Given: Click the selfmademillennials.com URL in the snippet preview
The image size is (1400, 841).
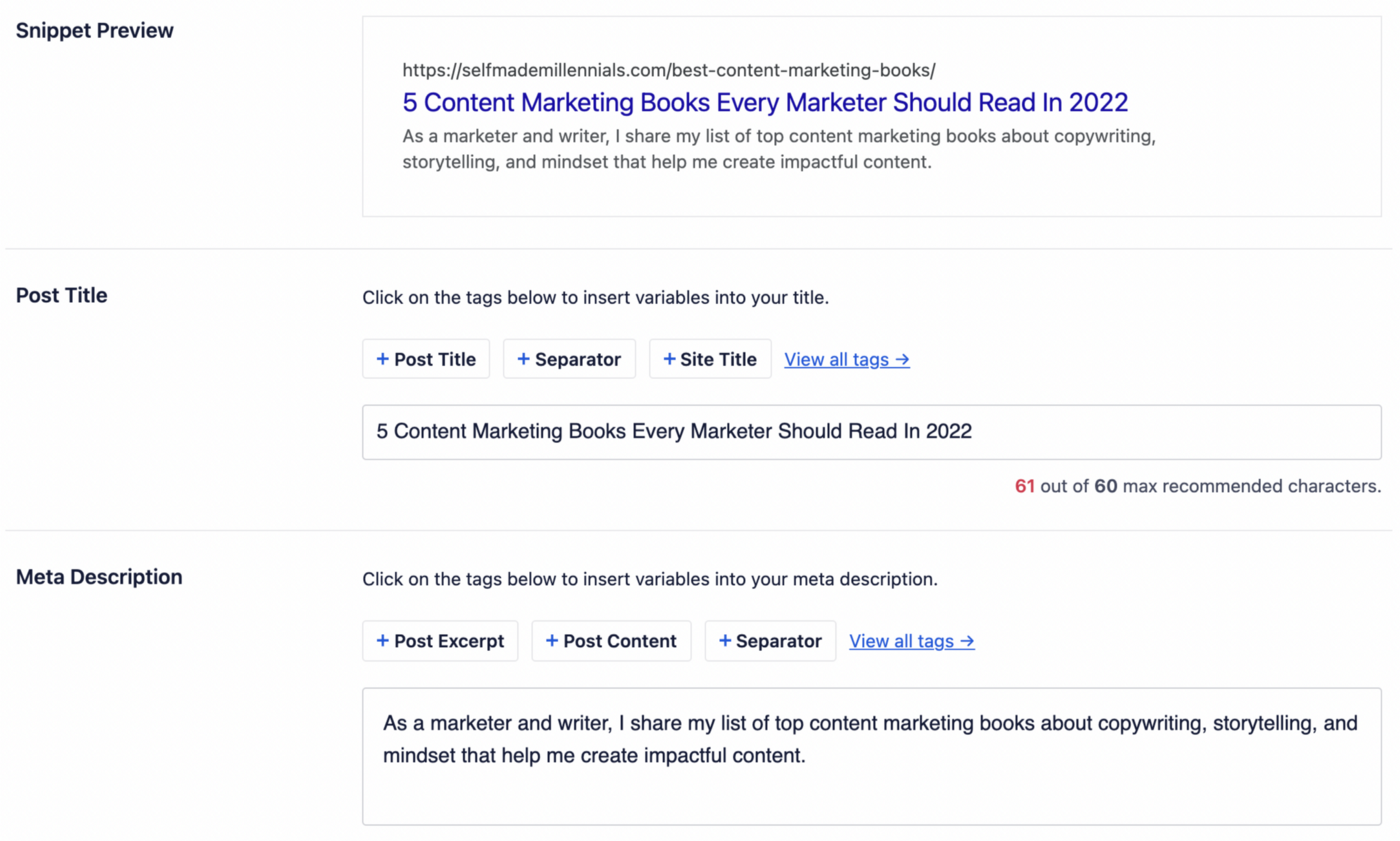Looking at the screenshot, I should click(x=669, y=70).
